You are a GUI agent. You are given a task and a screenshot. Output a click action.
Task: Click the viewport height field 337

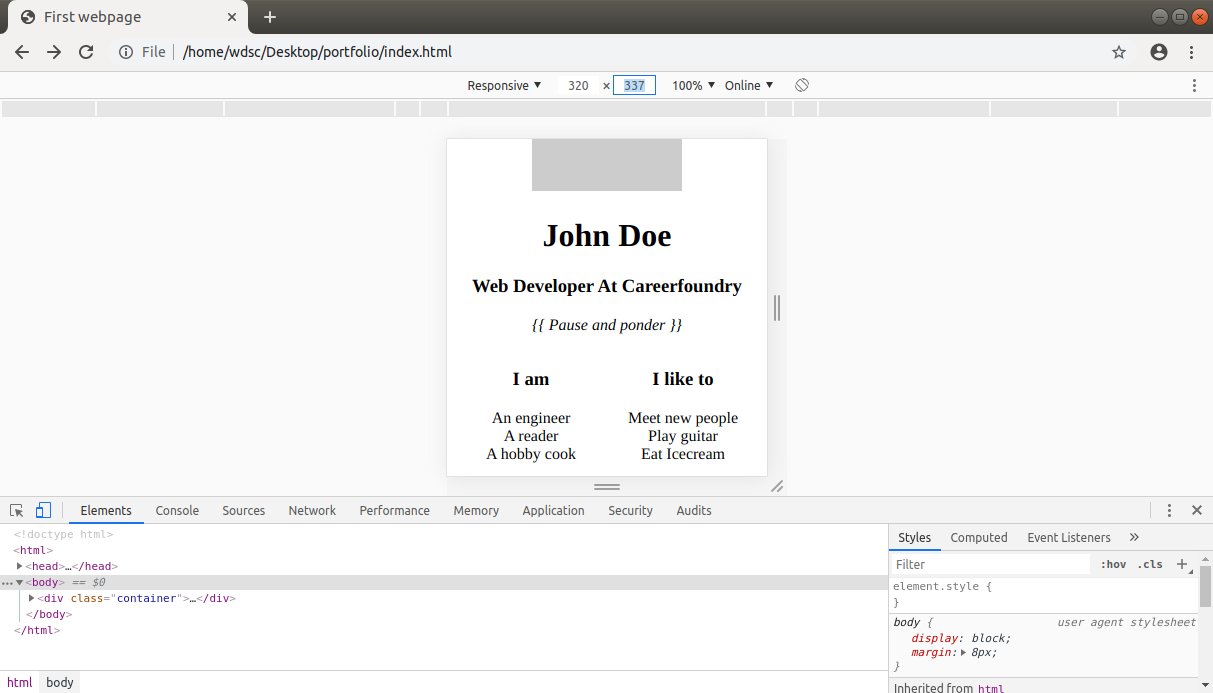[634, 86]
